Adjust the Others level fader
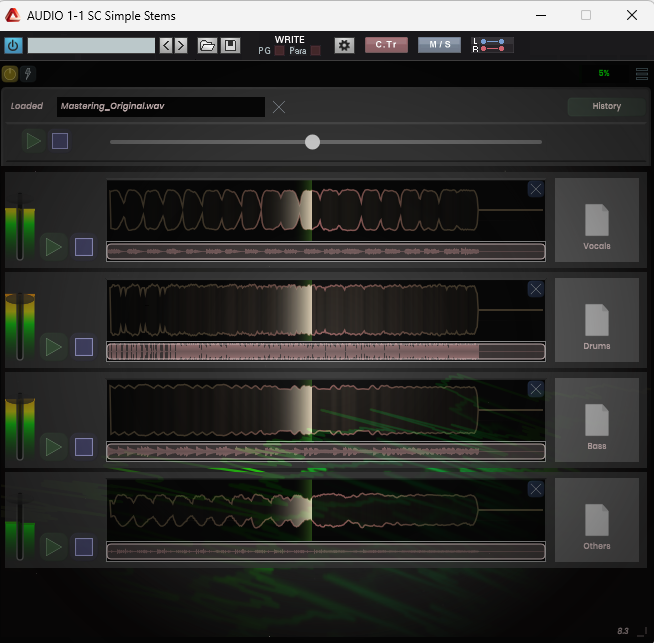This screenshot has width=654, height=643. (20, 527)
